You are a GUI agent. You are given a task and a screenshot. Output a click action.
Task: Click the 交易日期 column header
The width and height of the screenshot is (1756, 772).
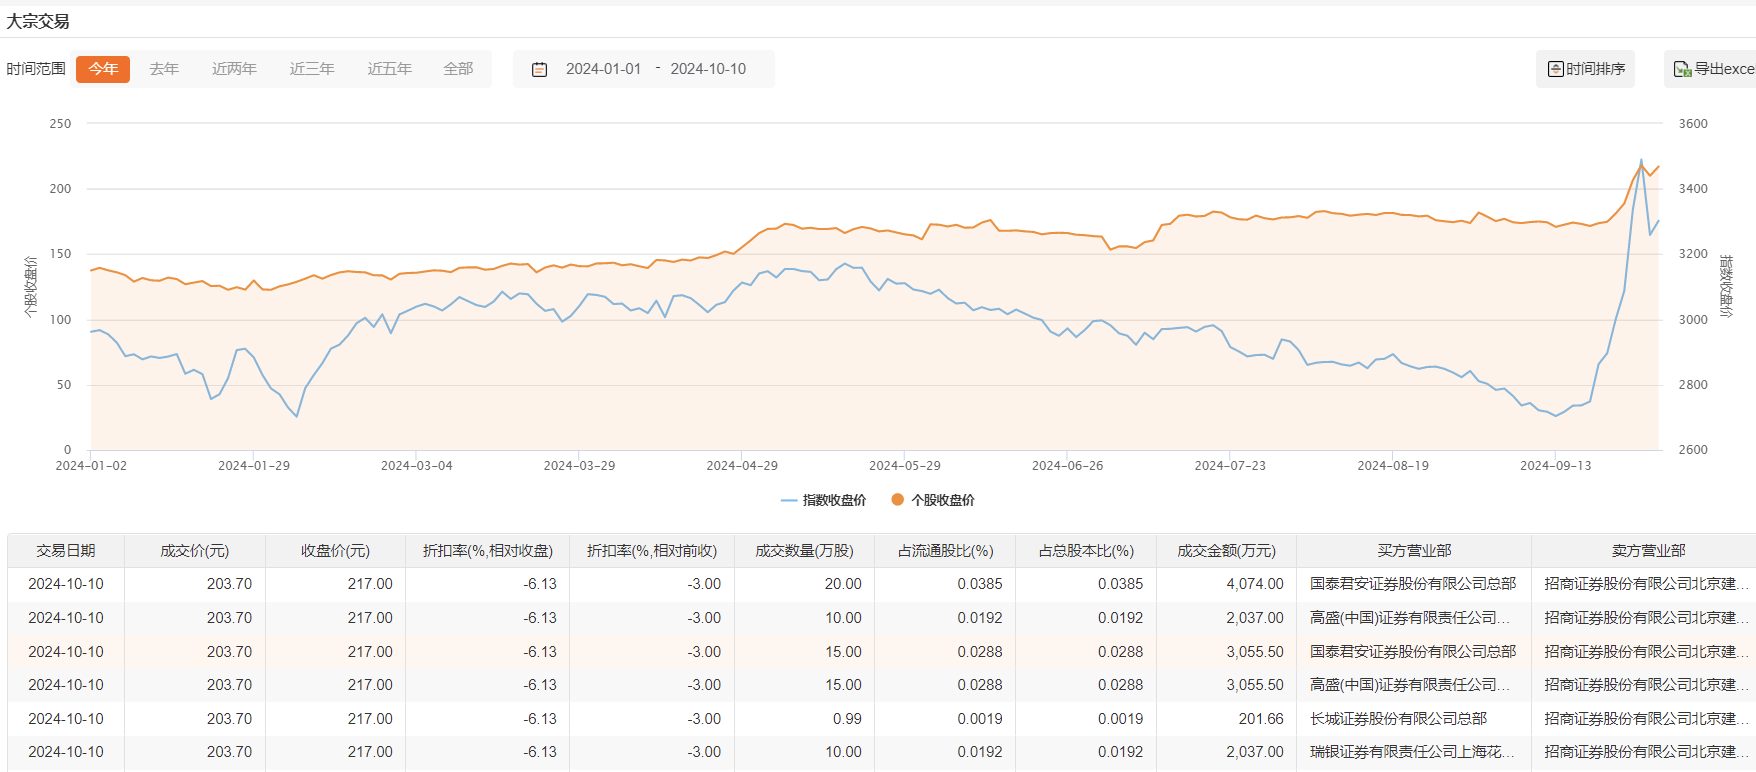click(x=66, y=551)
